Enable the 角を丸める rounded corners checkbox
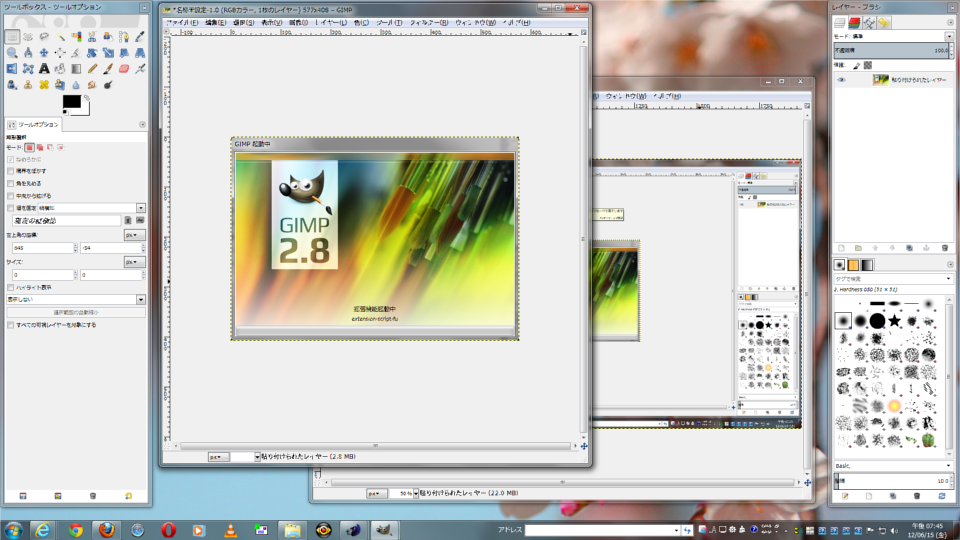 pyautogui.click(x=10, y=184)
